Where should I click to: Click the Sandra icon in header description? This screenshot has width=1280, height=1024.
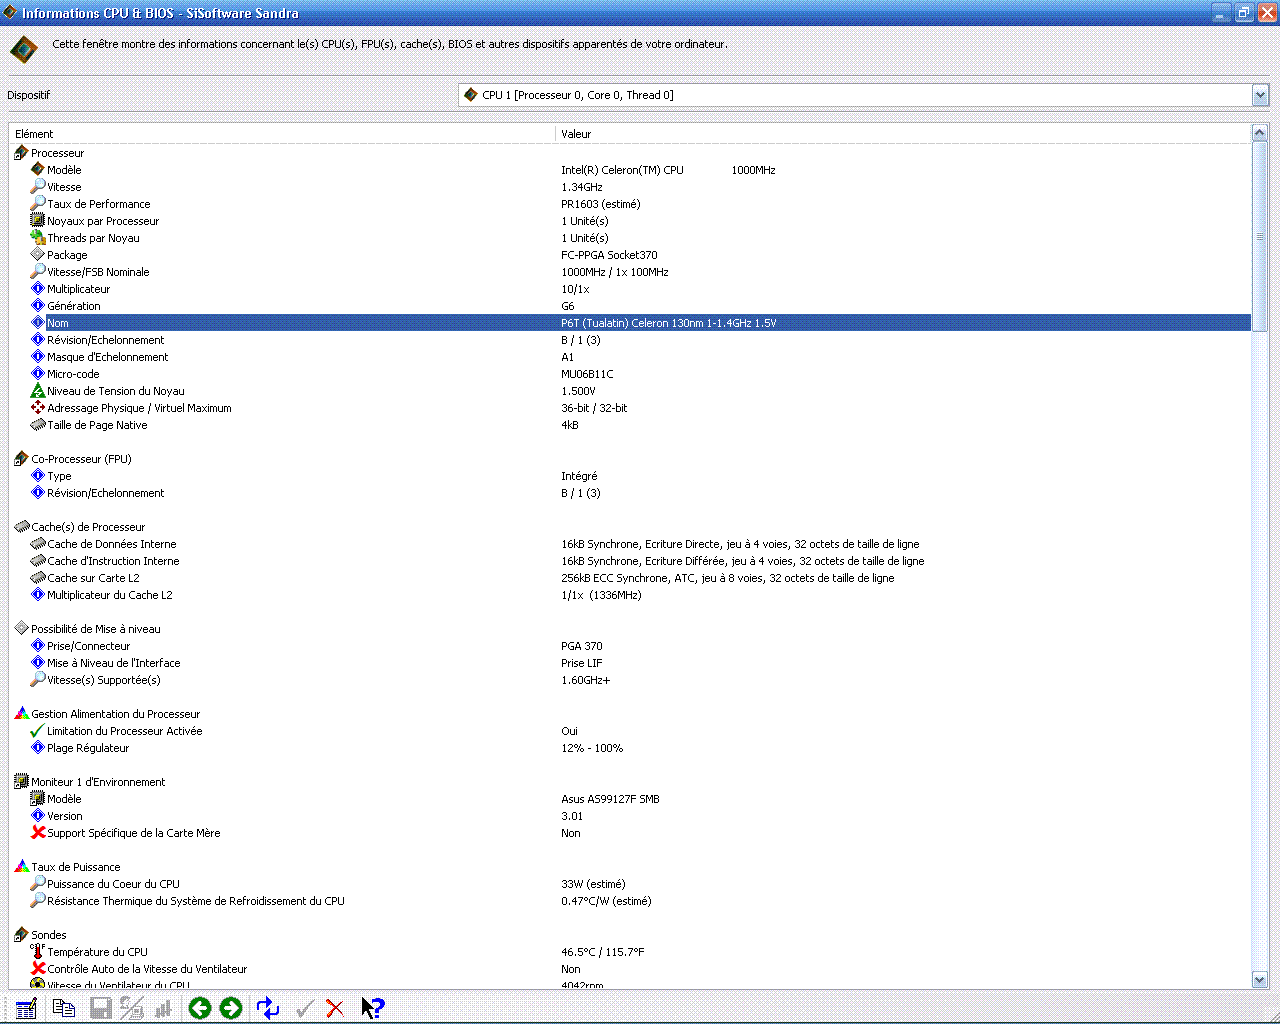pos(24,49)
